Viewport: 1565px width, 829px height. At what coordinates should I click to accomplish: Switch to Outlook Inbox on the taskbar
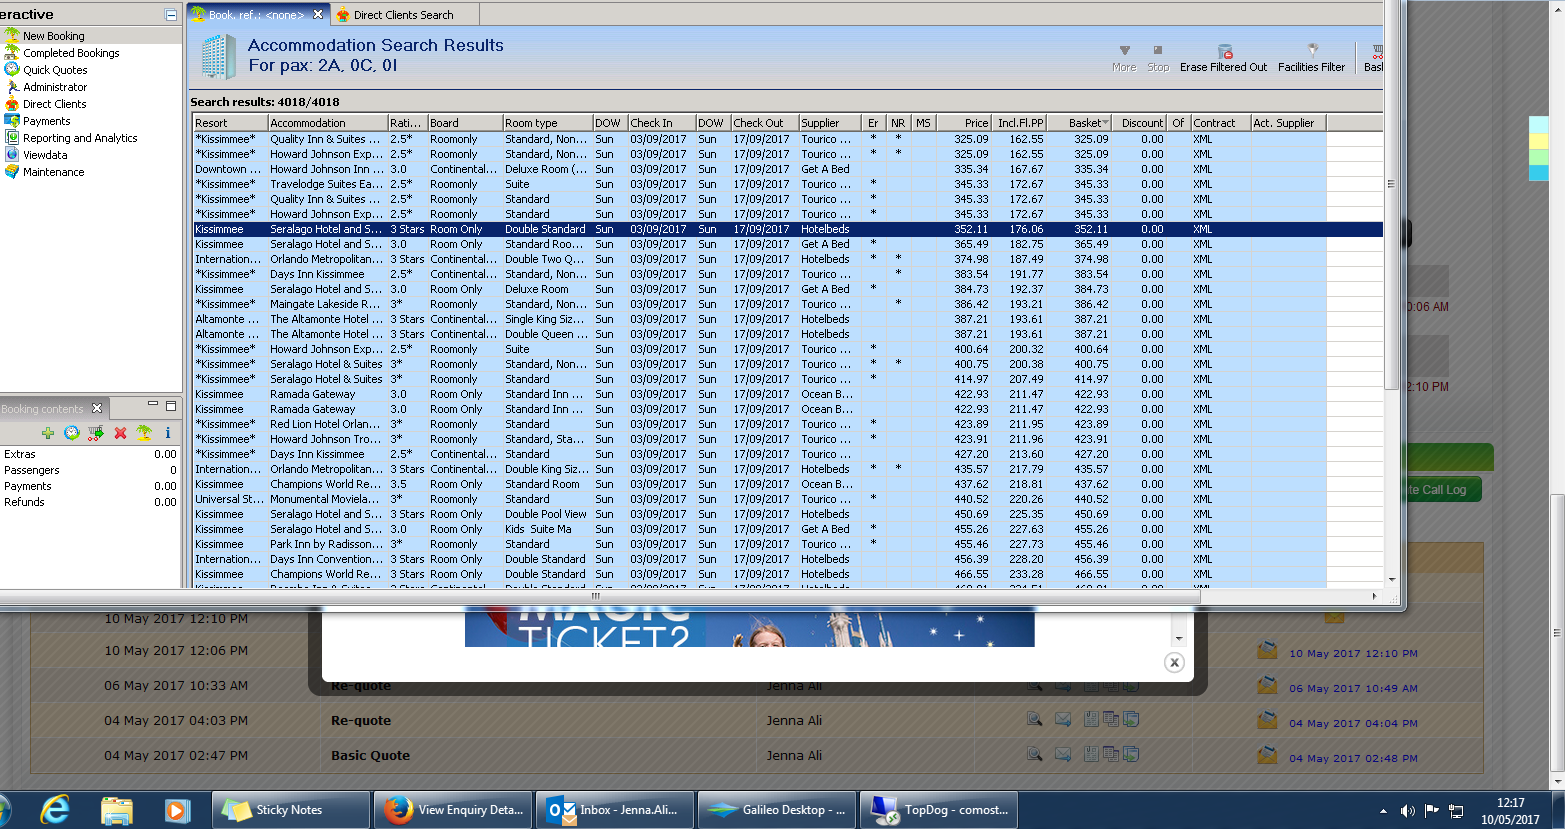(x=615, y=810)
